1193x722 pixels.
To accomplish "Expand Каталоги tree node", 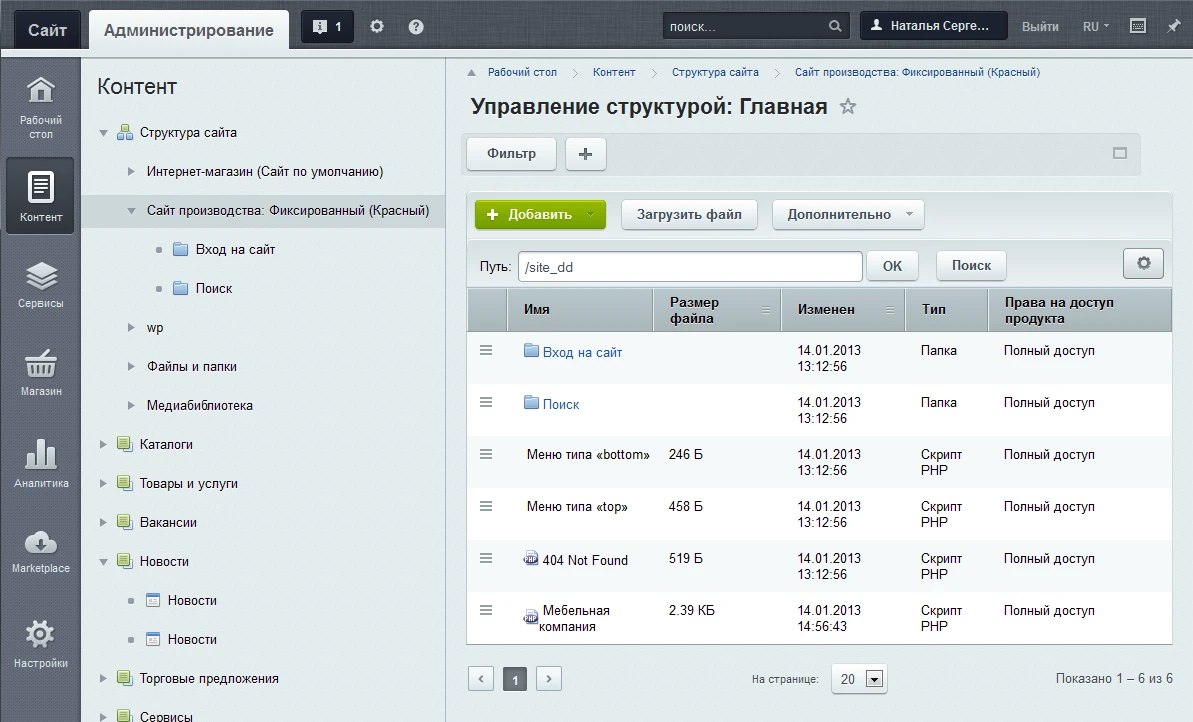I will tap(103, 444).
